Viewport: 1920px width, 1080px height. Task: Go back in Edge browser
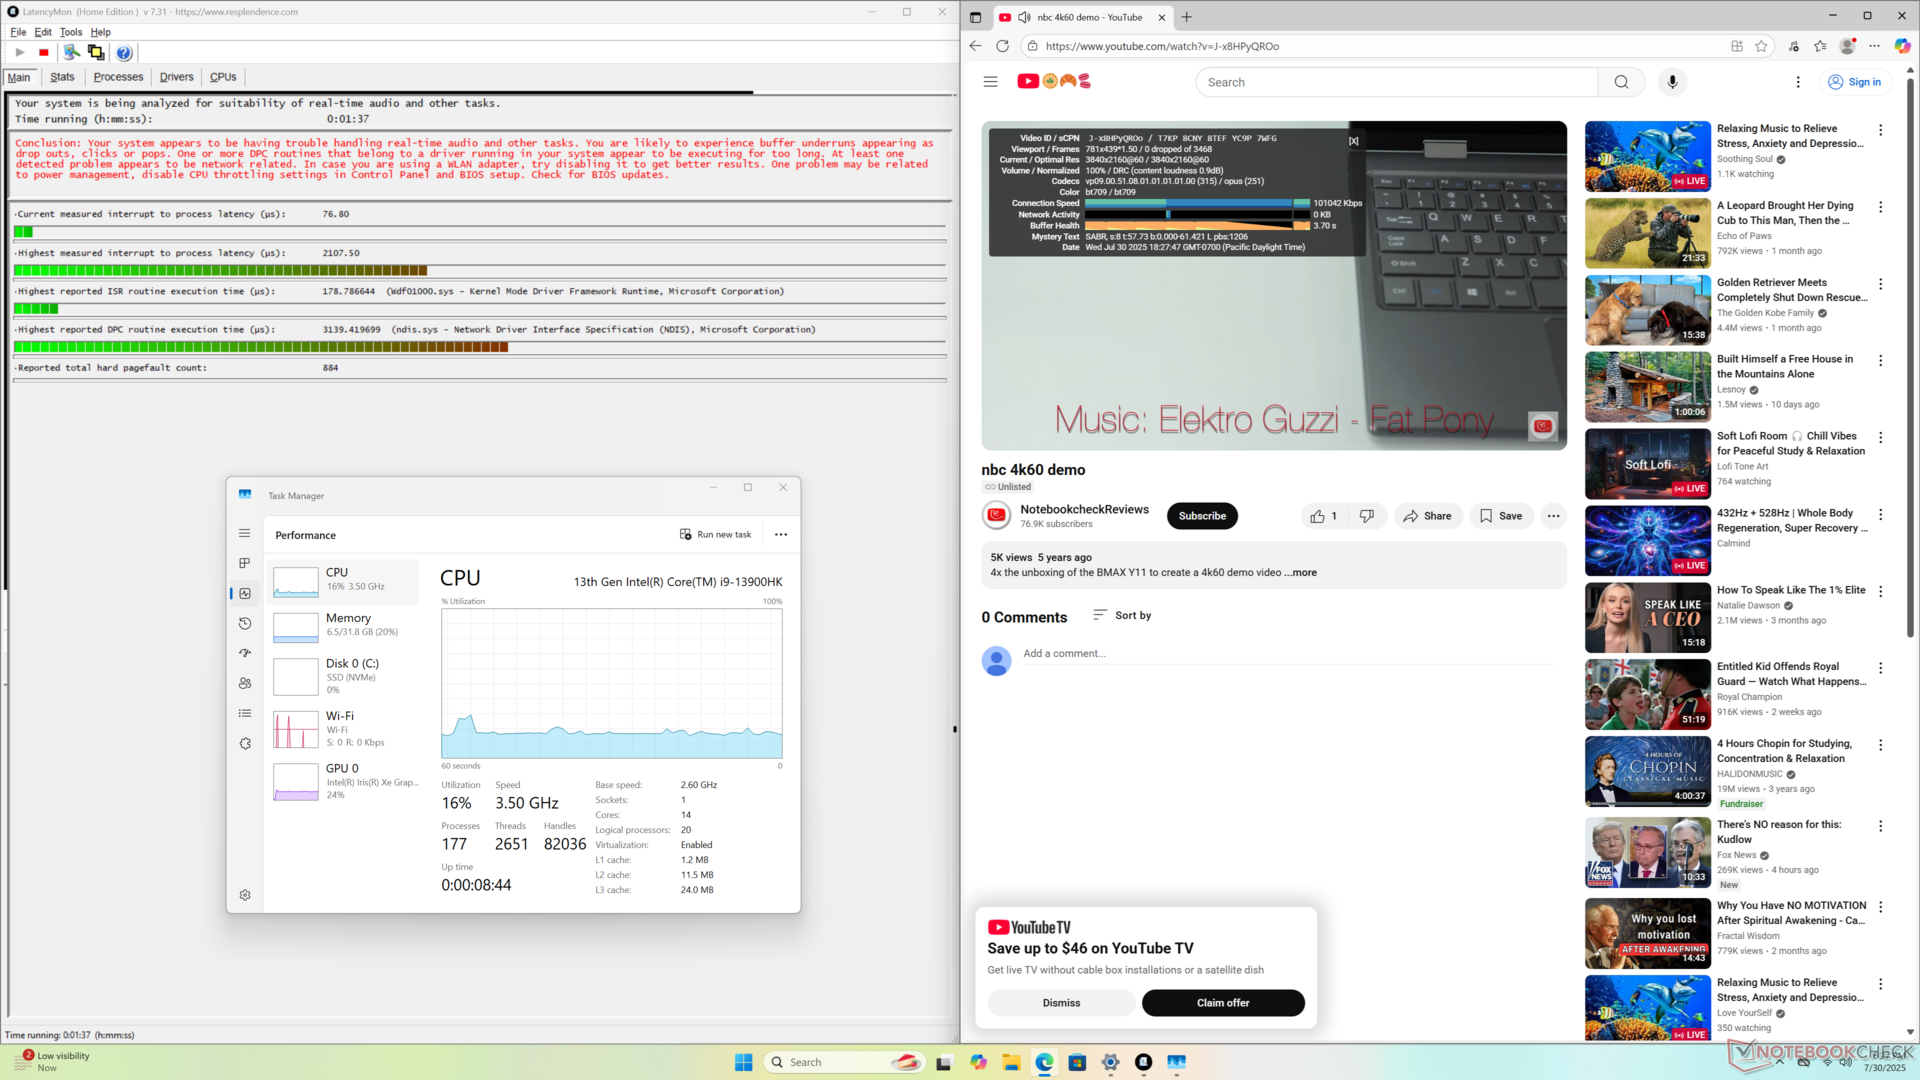click(975, 46)
